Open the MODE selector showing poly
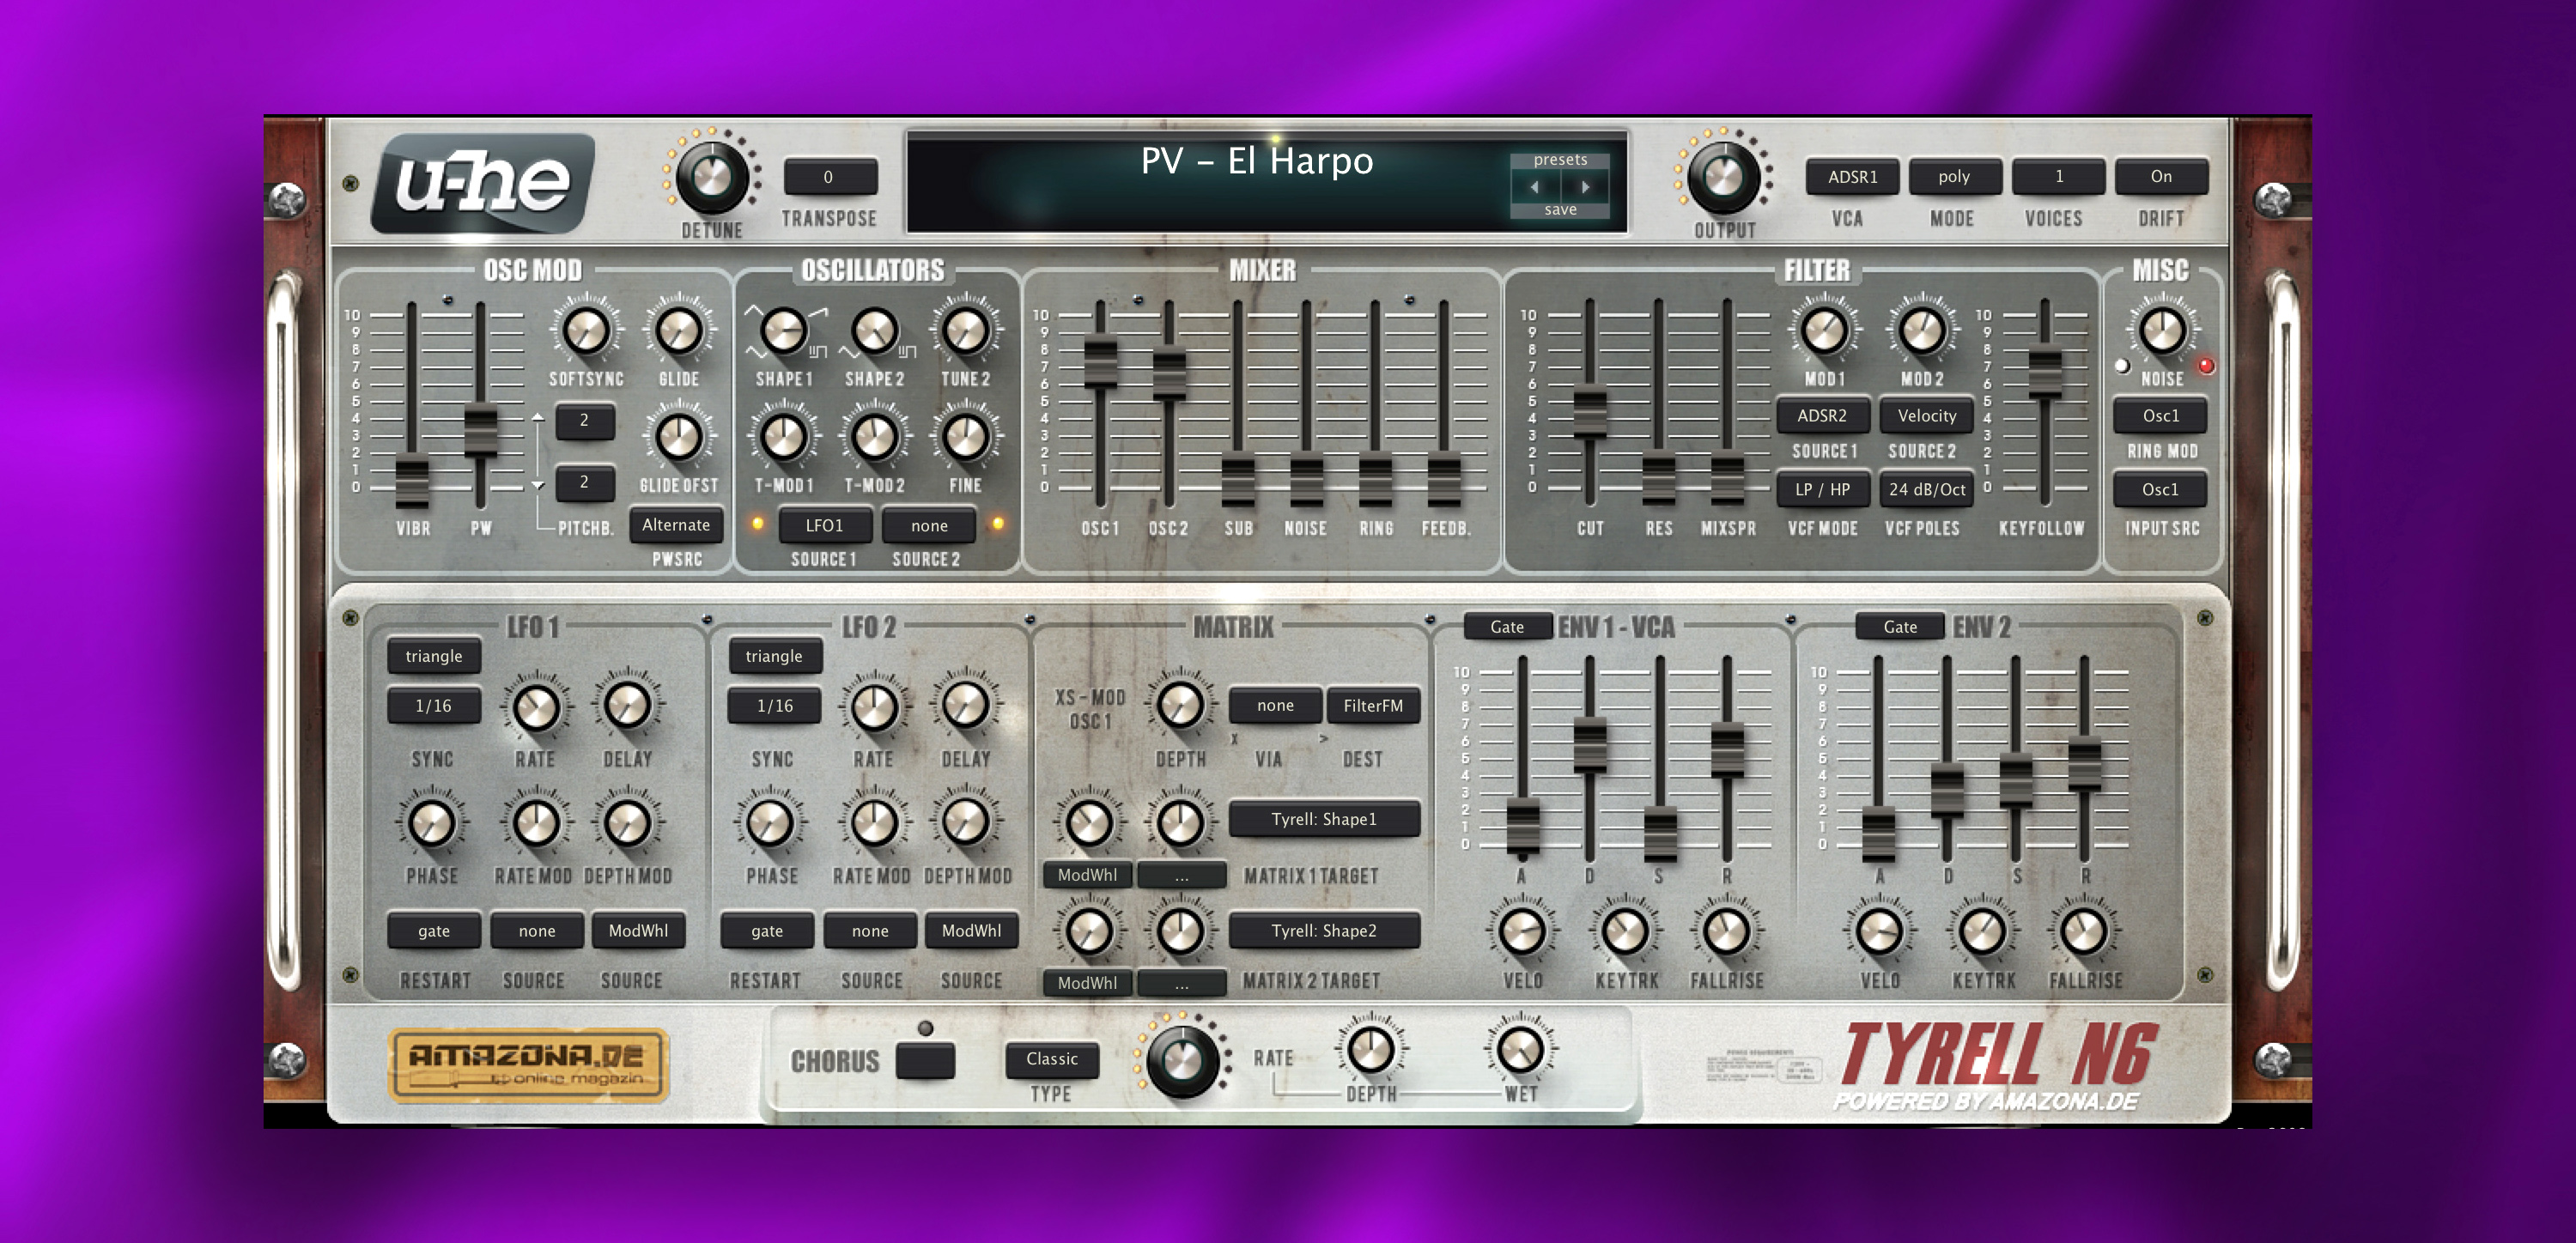Image resolution: width=2576 pixels, height=1243 pixels. (x=1954, y=177)
